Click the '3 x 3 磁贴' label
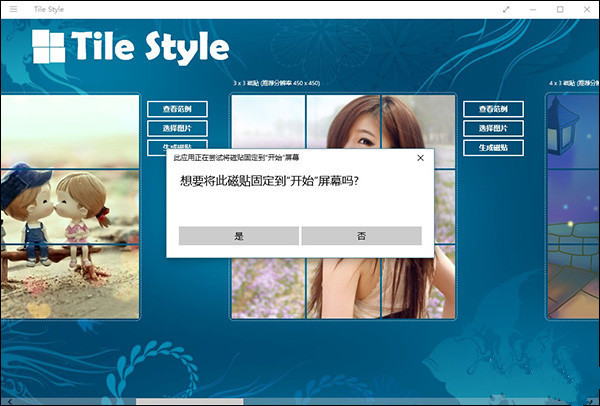Image resolution: width=600 pixels, height=406 pixels. click(x=277, y=83)
